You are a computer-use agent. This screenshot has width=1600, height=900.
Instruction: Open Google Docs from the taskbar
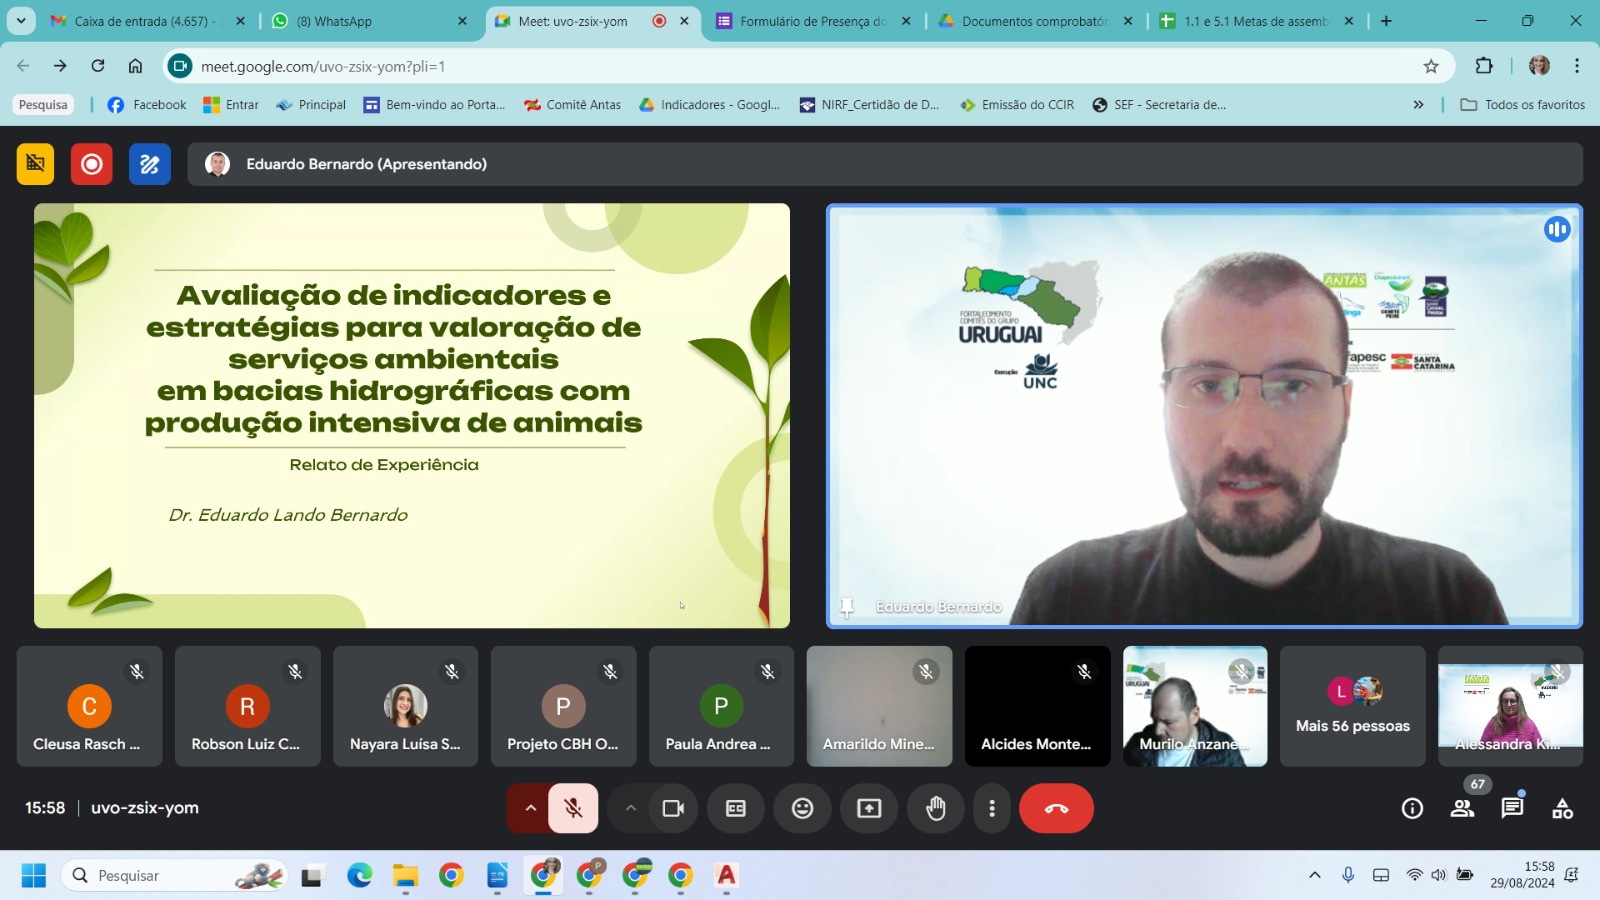point(497,876)
